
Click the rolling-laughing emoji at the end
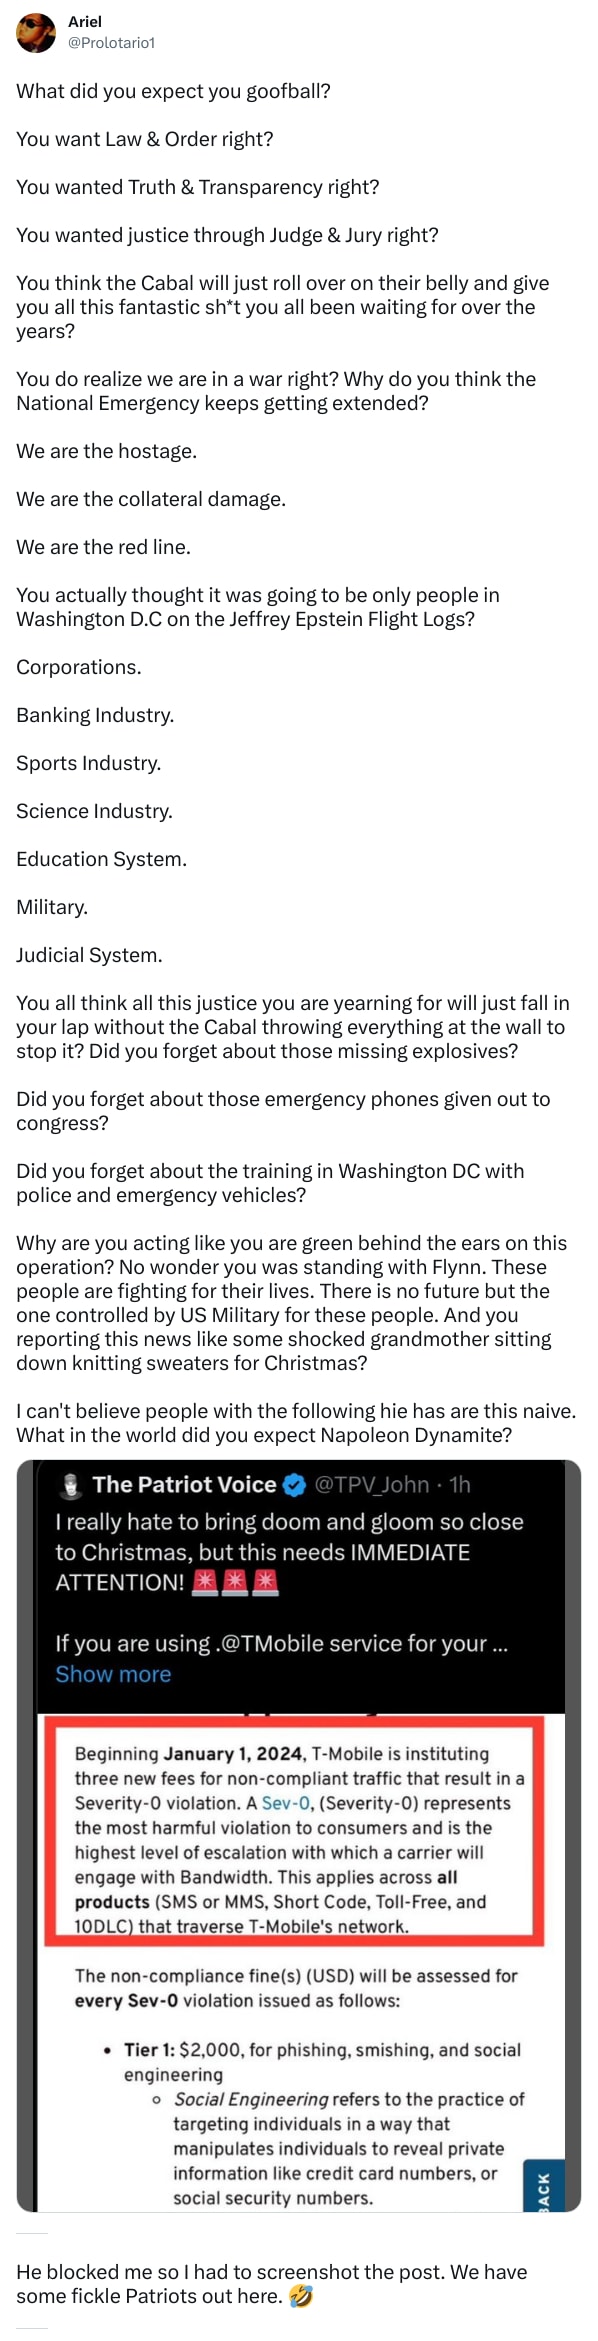[x=300, y=2297]
